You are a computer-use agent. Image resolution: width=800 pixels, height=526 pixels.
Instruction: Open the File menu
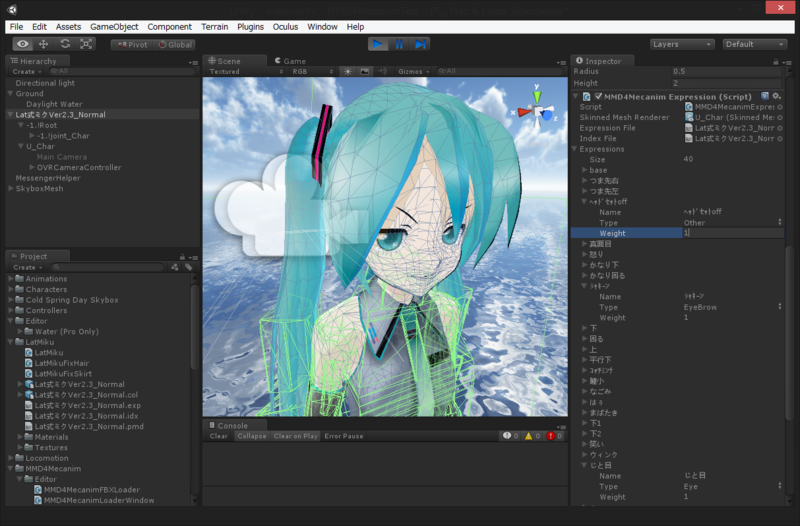click(x=16, y=27)
